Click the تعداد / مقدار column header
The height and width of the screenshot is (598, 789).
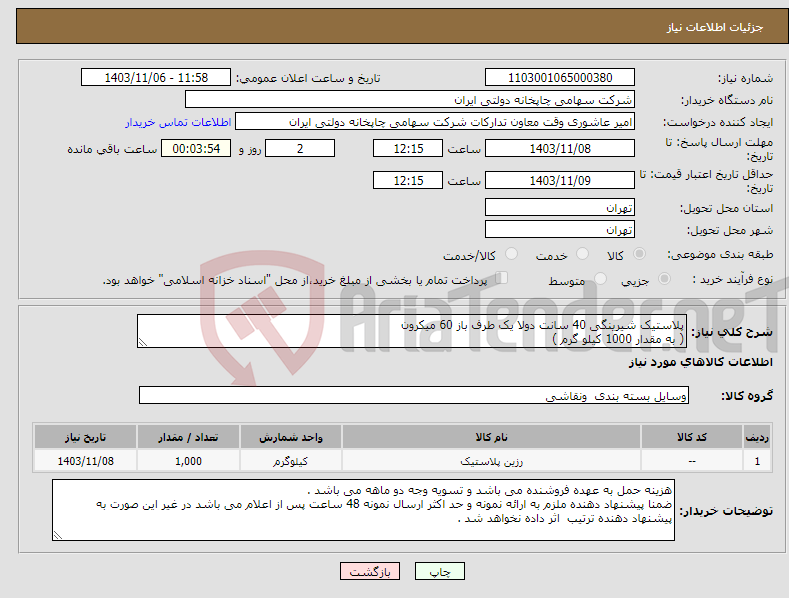[188, 437]
